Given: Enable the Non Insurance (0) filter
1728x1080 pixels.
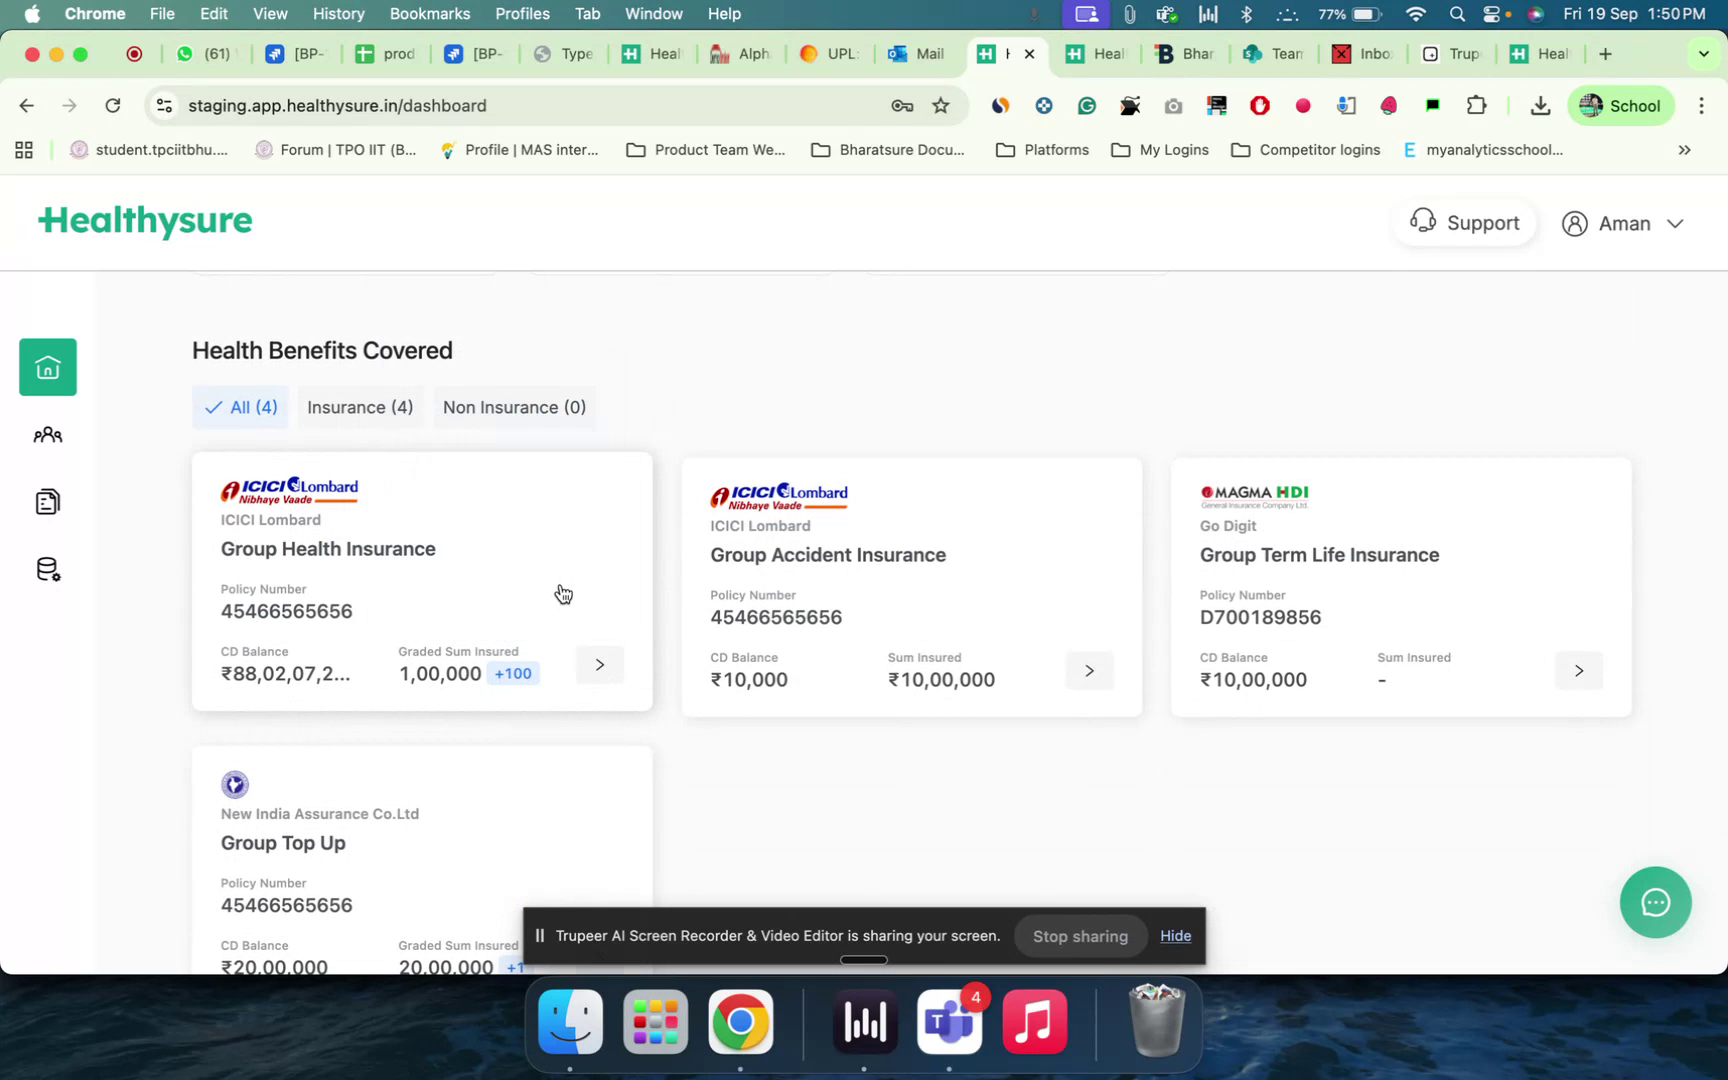Looking at the screenshot, I should (514, 407).
